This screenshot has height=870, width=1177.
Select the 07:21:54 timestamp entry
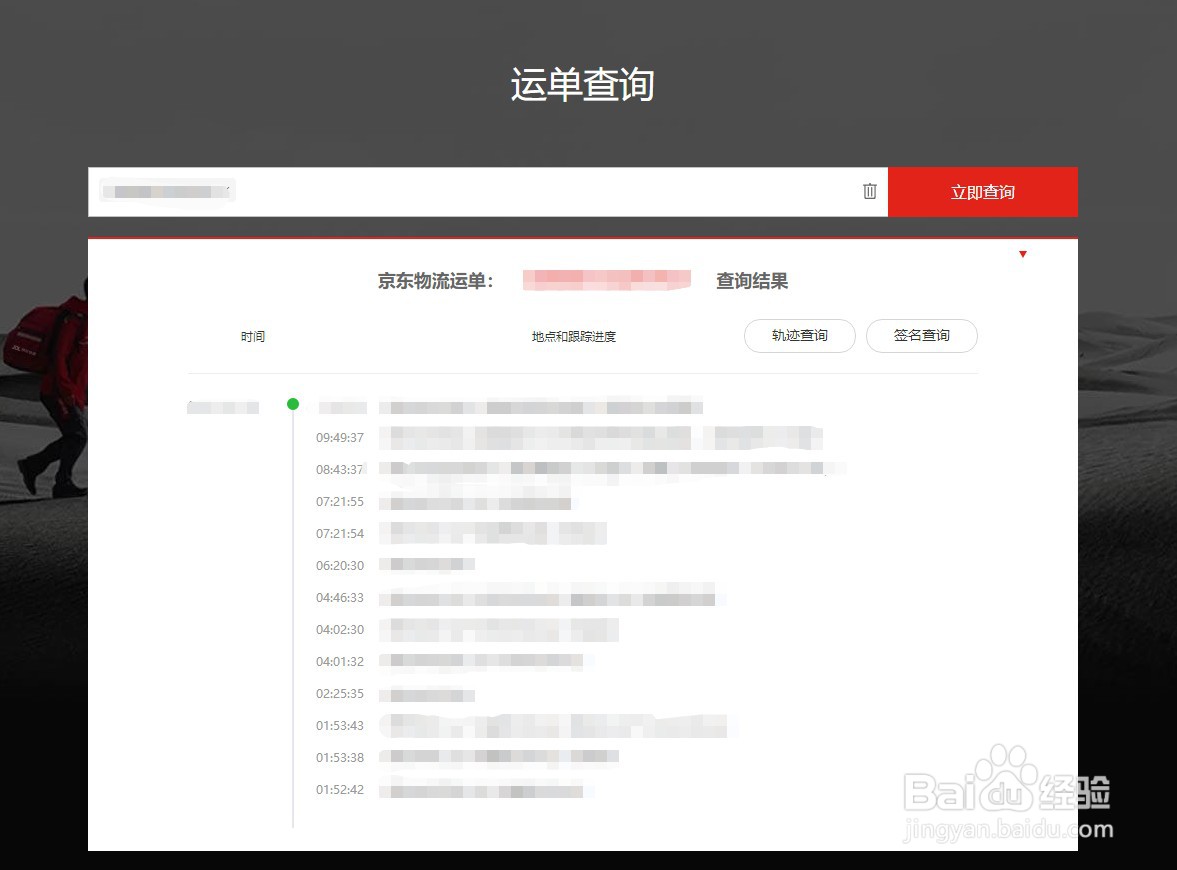pos(339,534)
